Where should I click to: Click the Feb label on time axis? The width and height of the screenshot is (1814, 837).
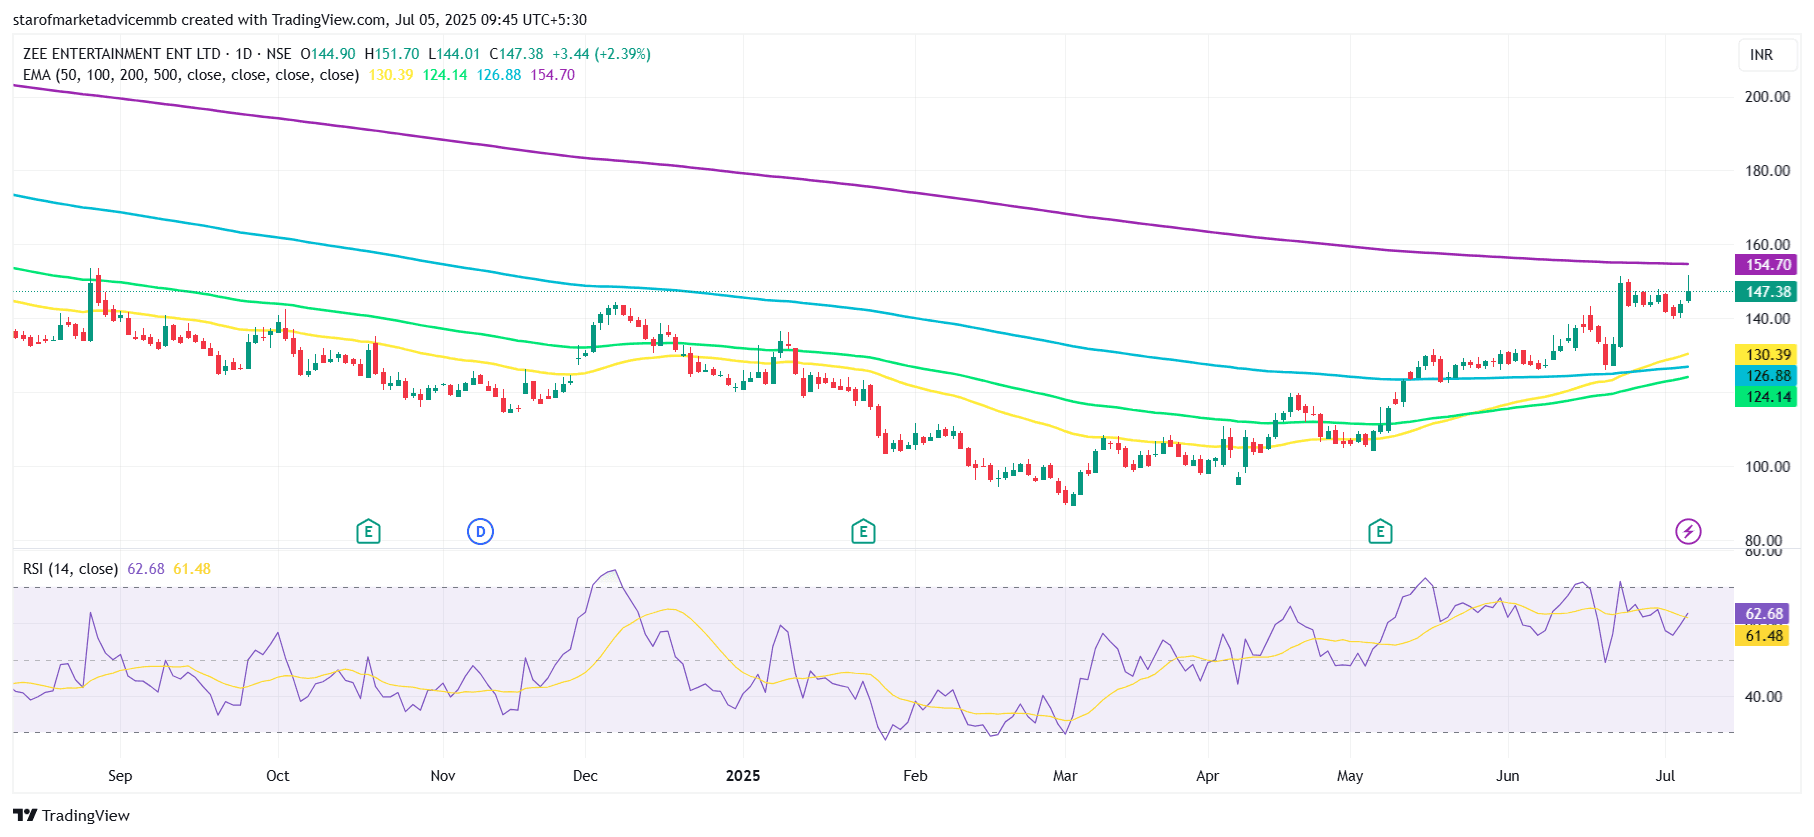tap(915, 776)
